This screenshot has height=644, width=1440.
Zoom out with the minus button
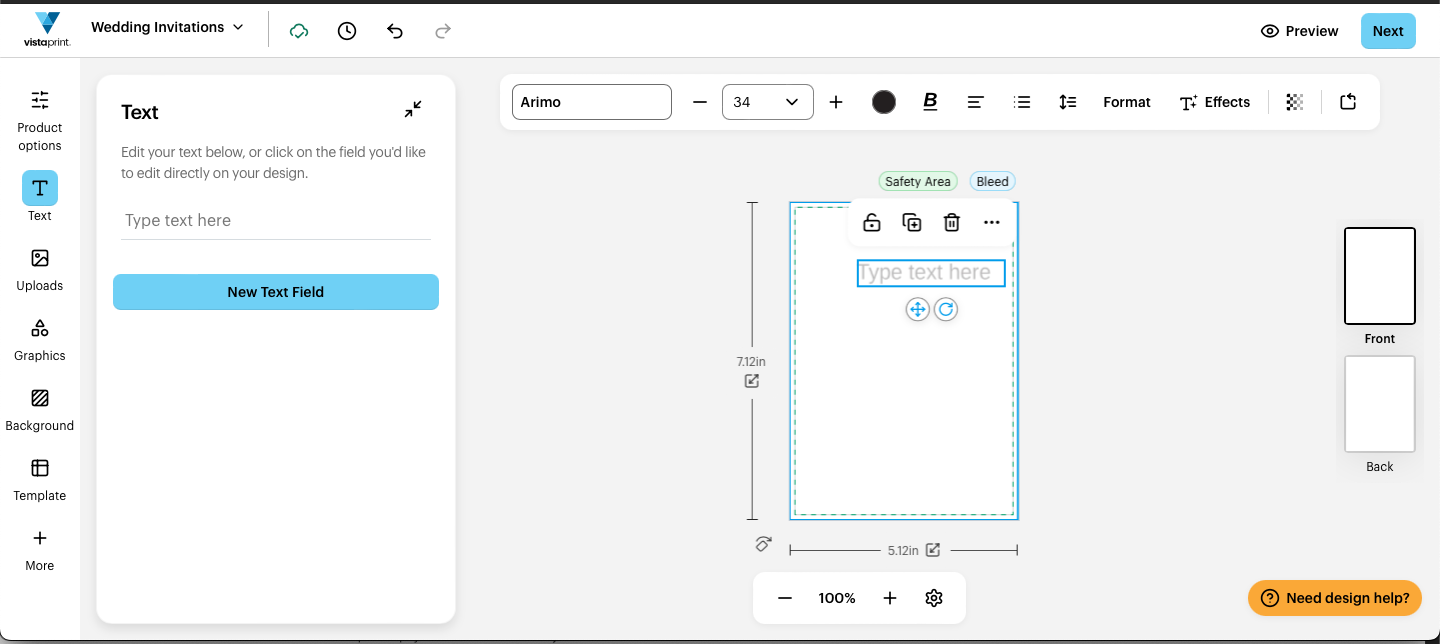(x=785, y=598)
